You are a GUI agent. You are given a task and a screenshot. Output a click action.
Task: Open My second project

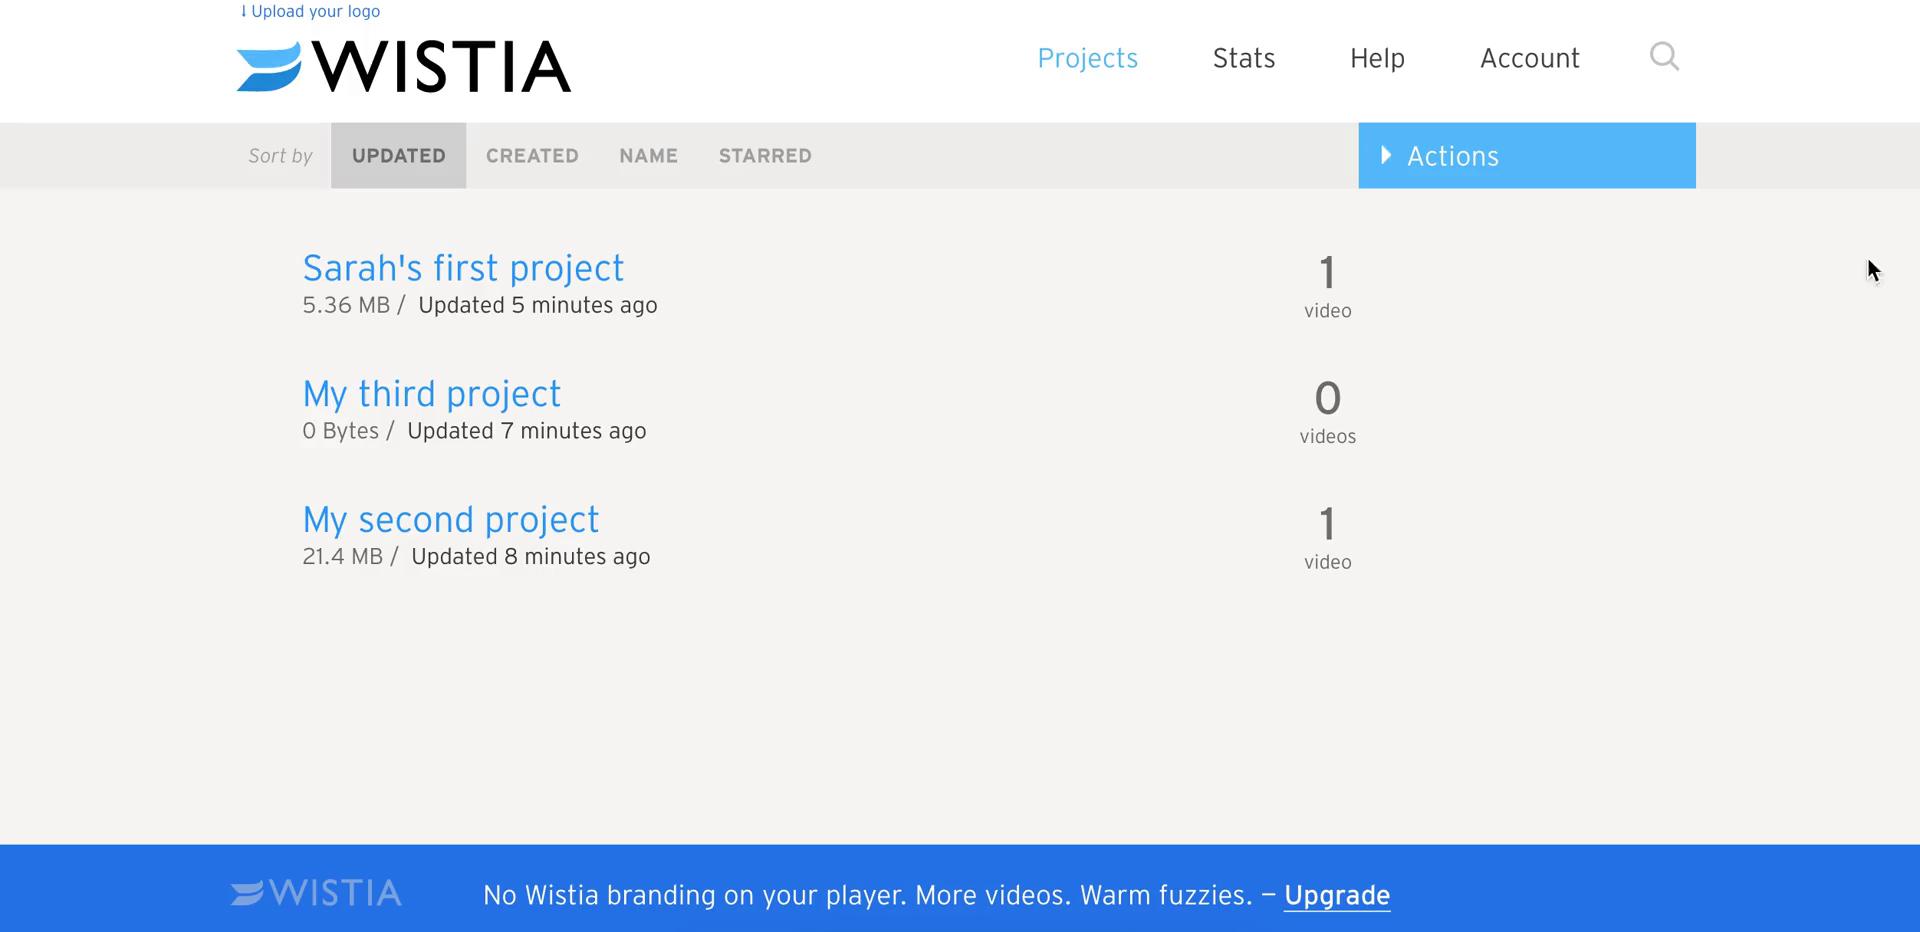451,520
